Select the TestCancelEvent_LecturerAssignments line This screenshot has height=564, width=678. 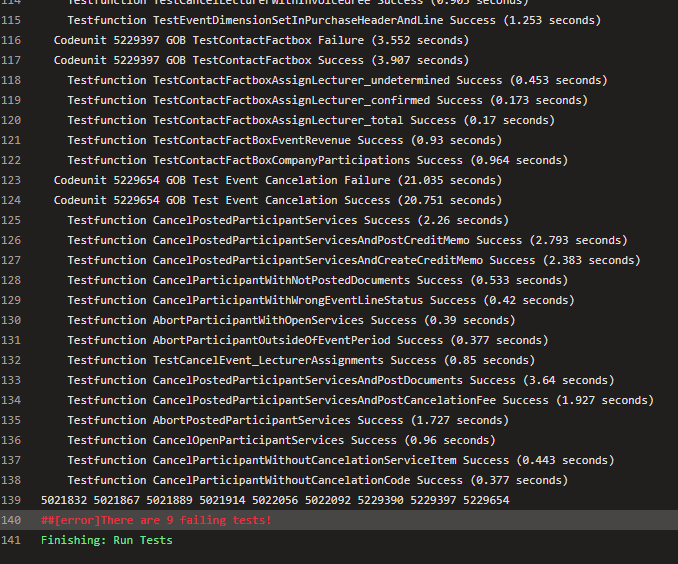click(x=301, y=360)
